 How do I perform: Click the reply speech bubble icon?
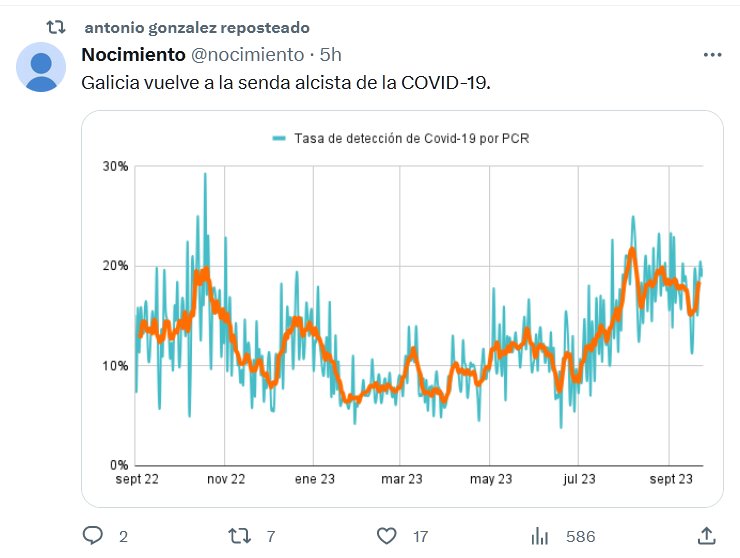[x=93, y=536]
